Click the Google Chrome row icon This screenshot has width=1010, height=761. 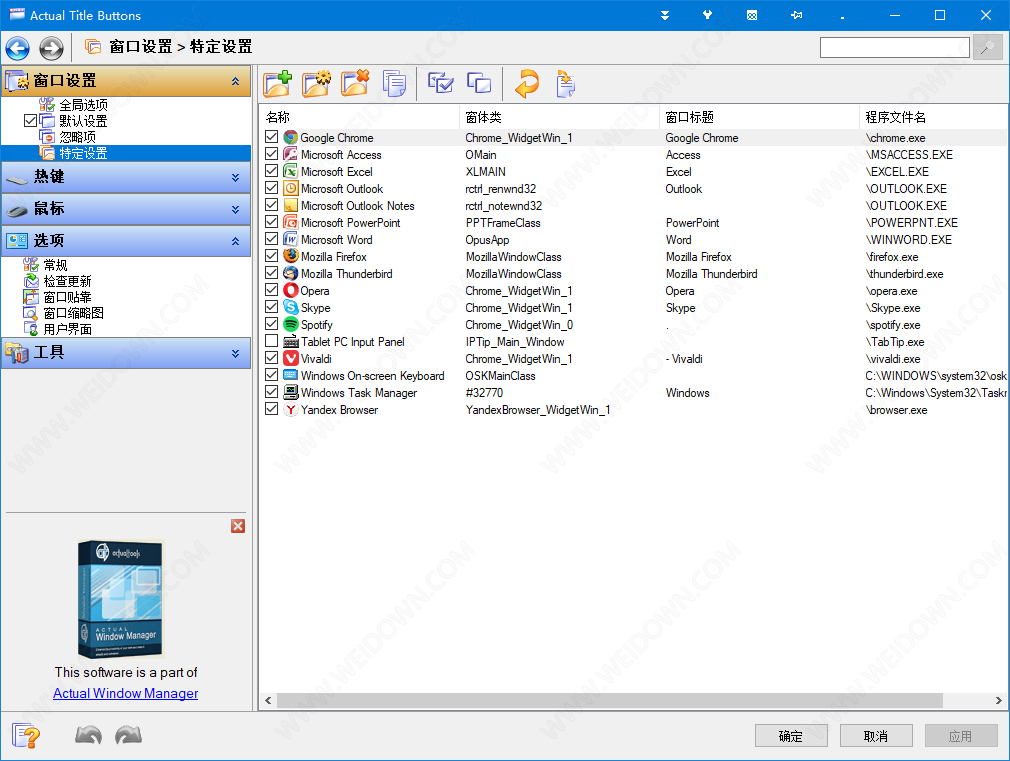click(x=291, y=137)
